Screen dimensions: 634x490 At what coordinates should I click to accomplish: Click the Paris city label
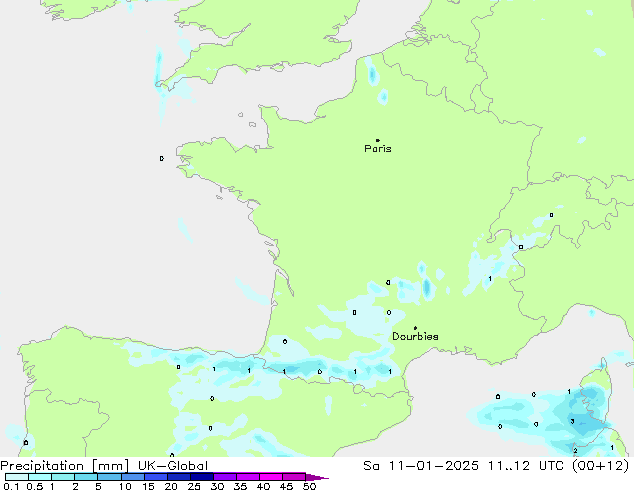[378, 148]
